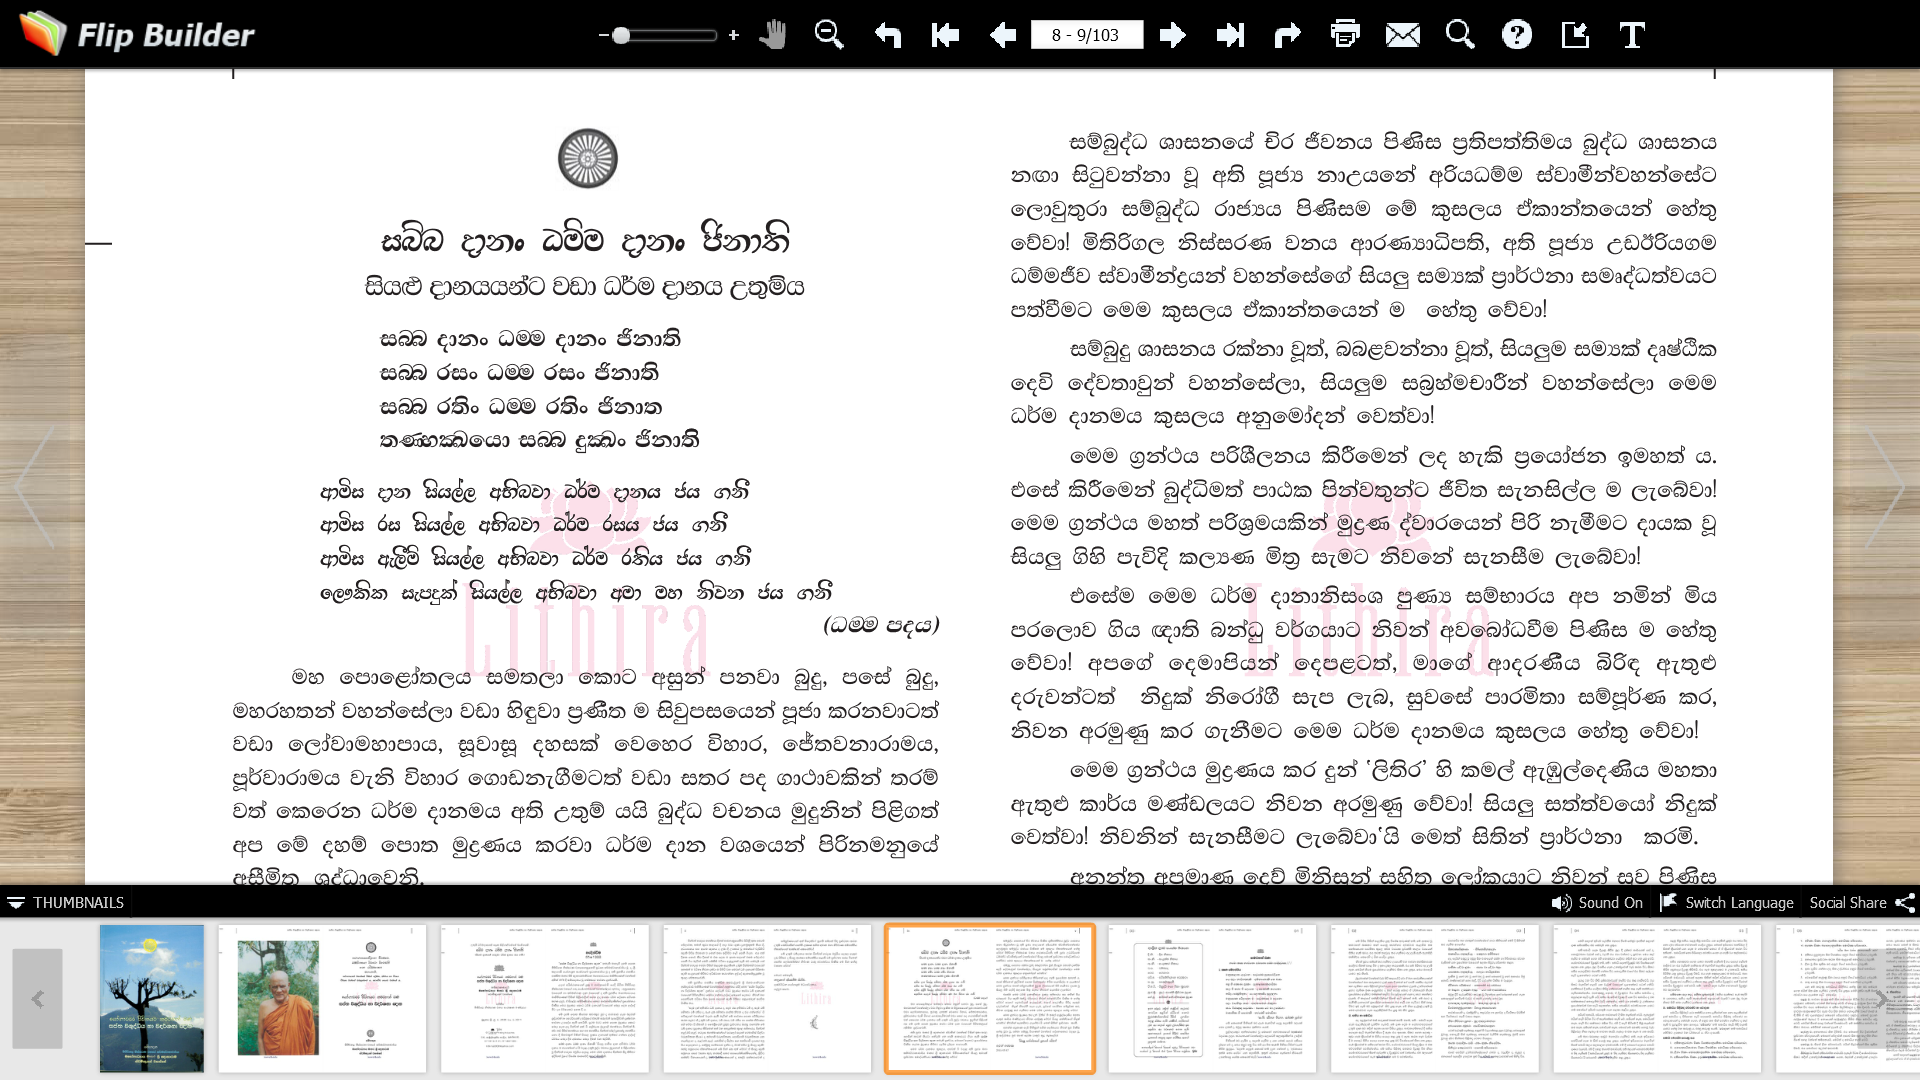This screenshot has height=1080, width=1920.
Task: Open the third spread thumbnail
Action: tap(545, 998)
